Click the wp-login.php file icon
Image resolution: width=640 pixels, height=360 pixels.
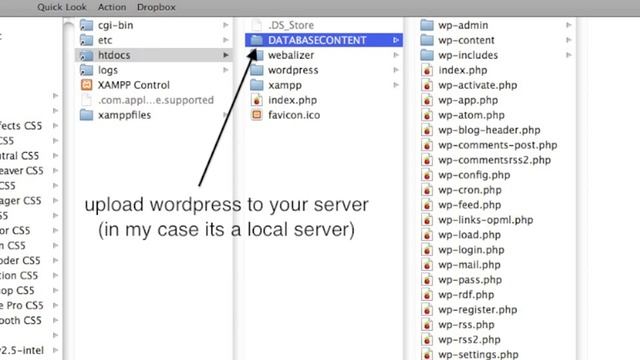[x=427, y=250]
